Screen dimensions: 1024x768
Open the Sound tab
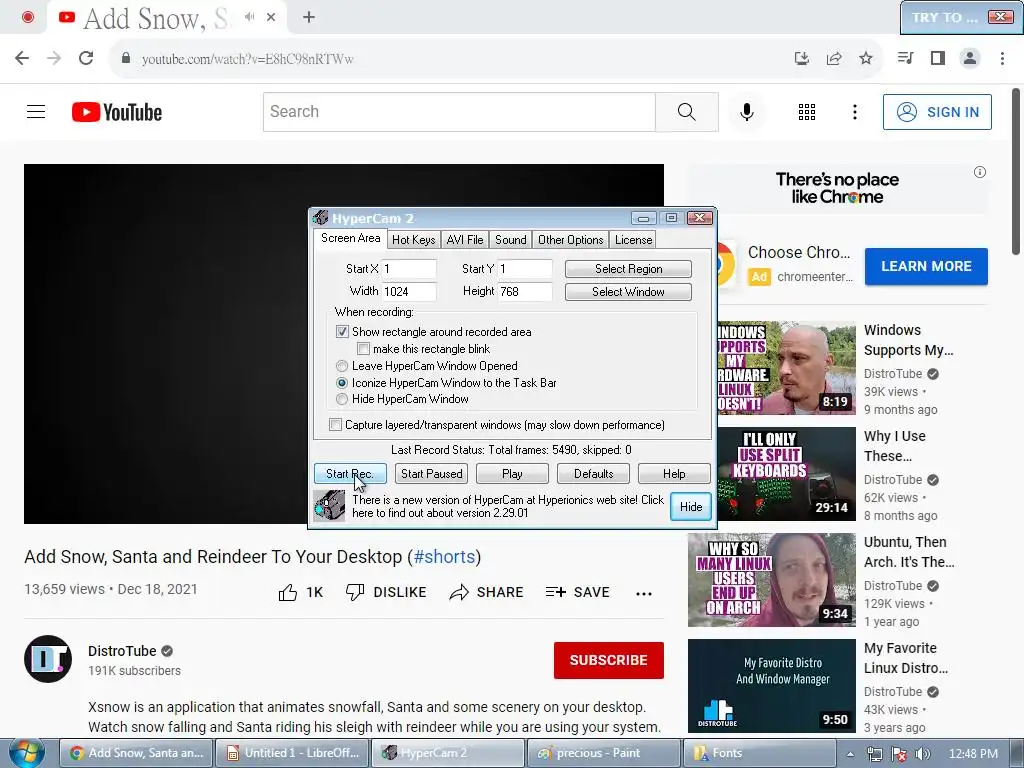510,240
